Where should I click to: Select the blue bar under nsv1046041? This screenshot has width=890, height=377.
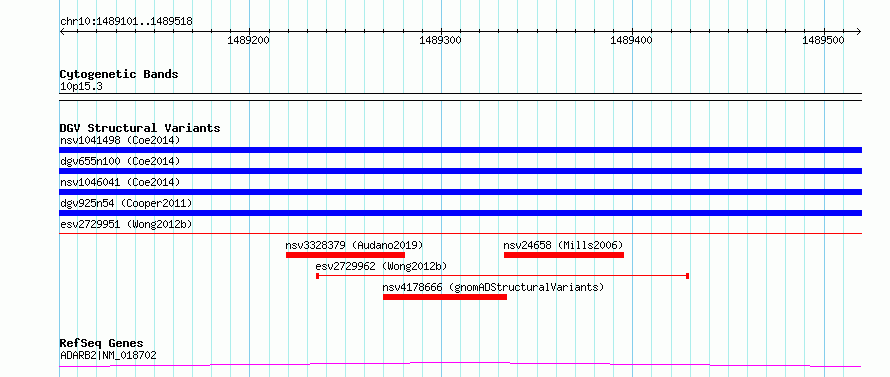[460, 192]
